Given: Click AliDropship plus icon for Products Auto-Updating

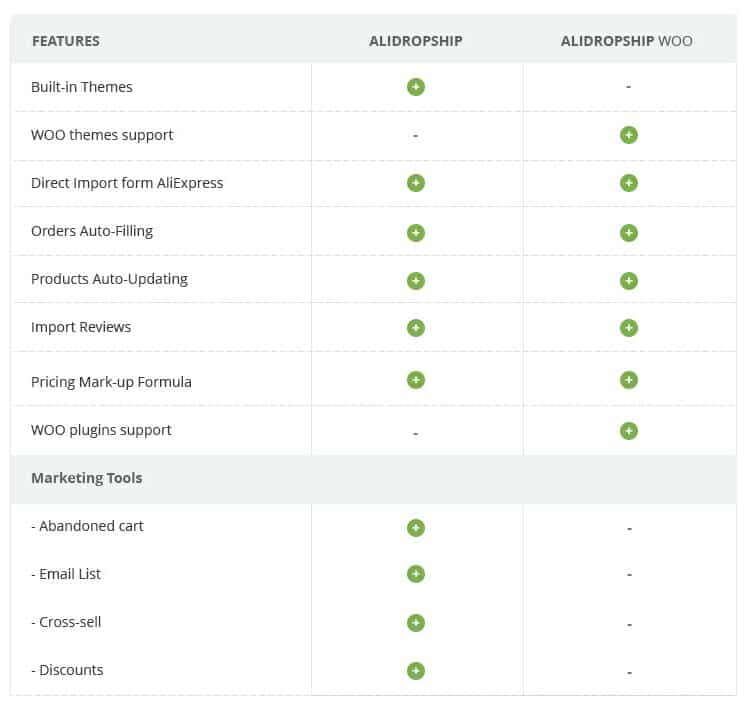Looking at the screenshot, I should pyautogui.click(x=416, y=281).
